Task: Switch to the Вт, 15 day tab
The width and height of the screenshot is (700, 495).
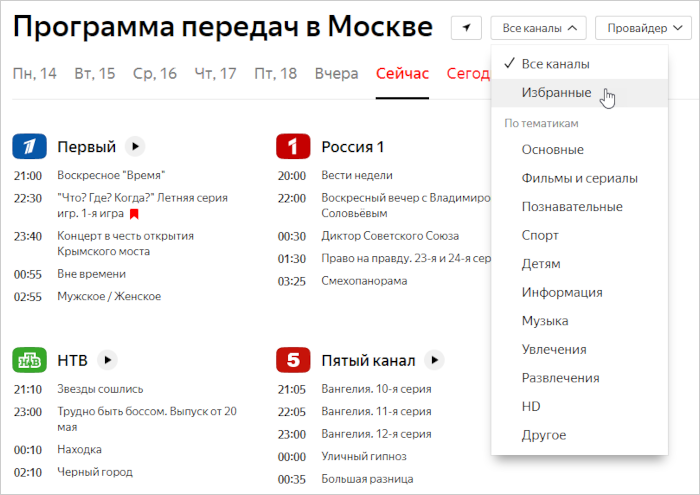Action: click(95, 73)
